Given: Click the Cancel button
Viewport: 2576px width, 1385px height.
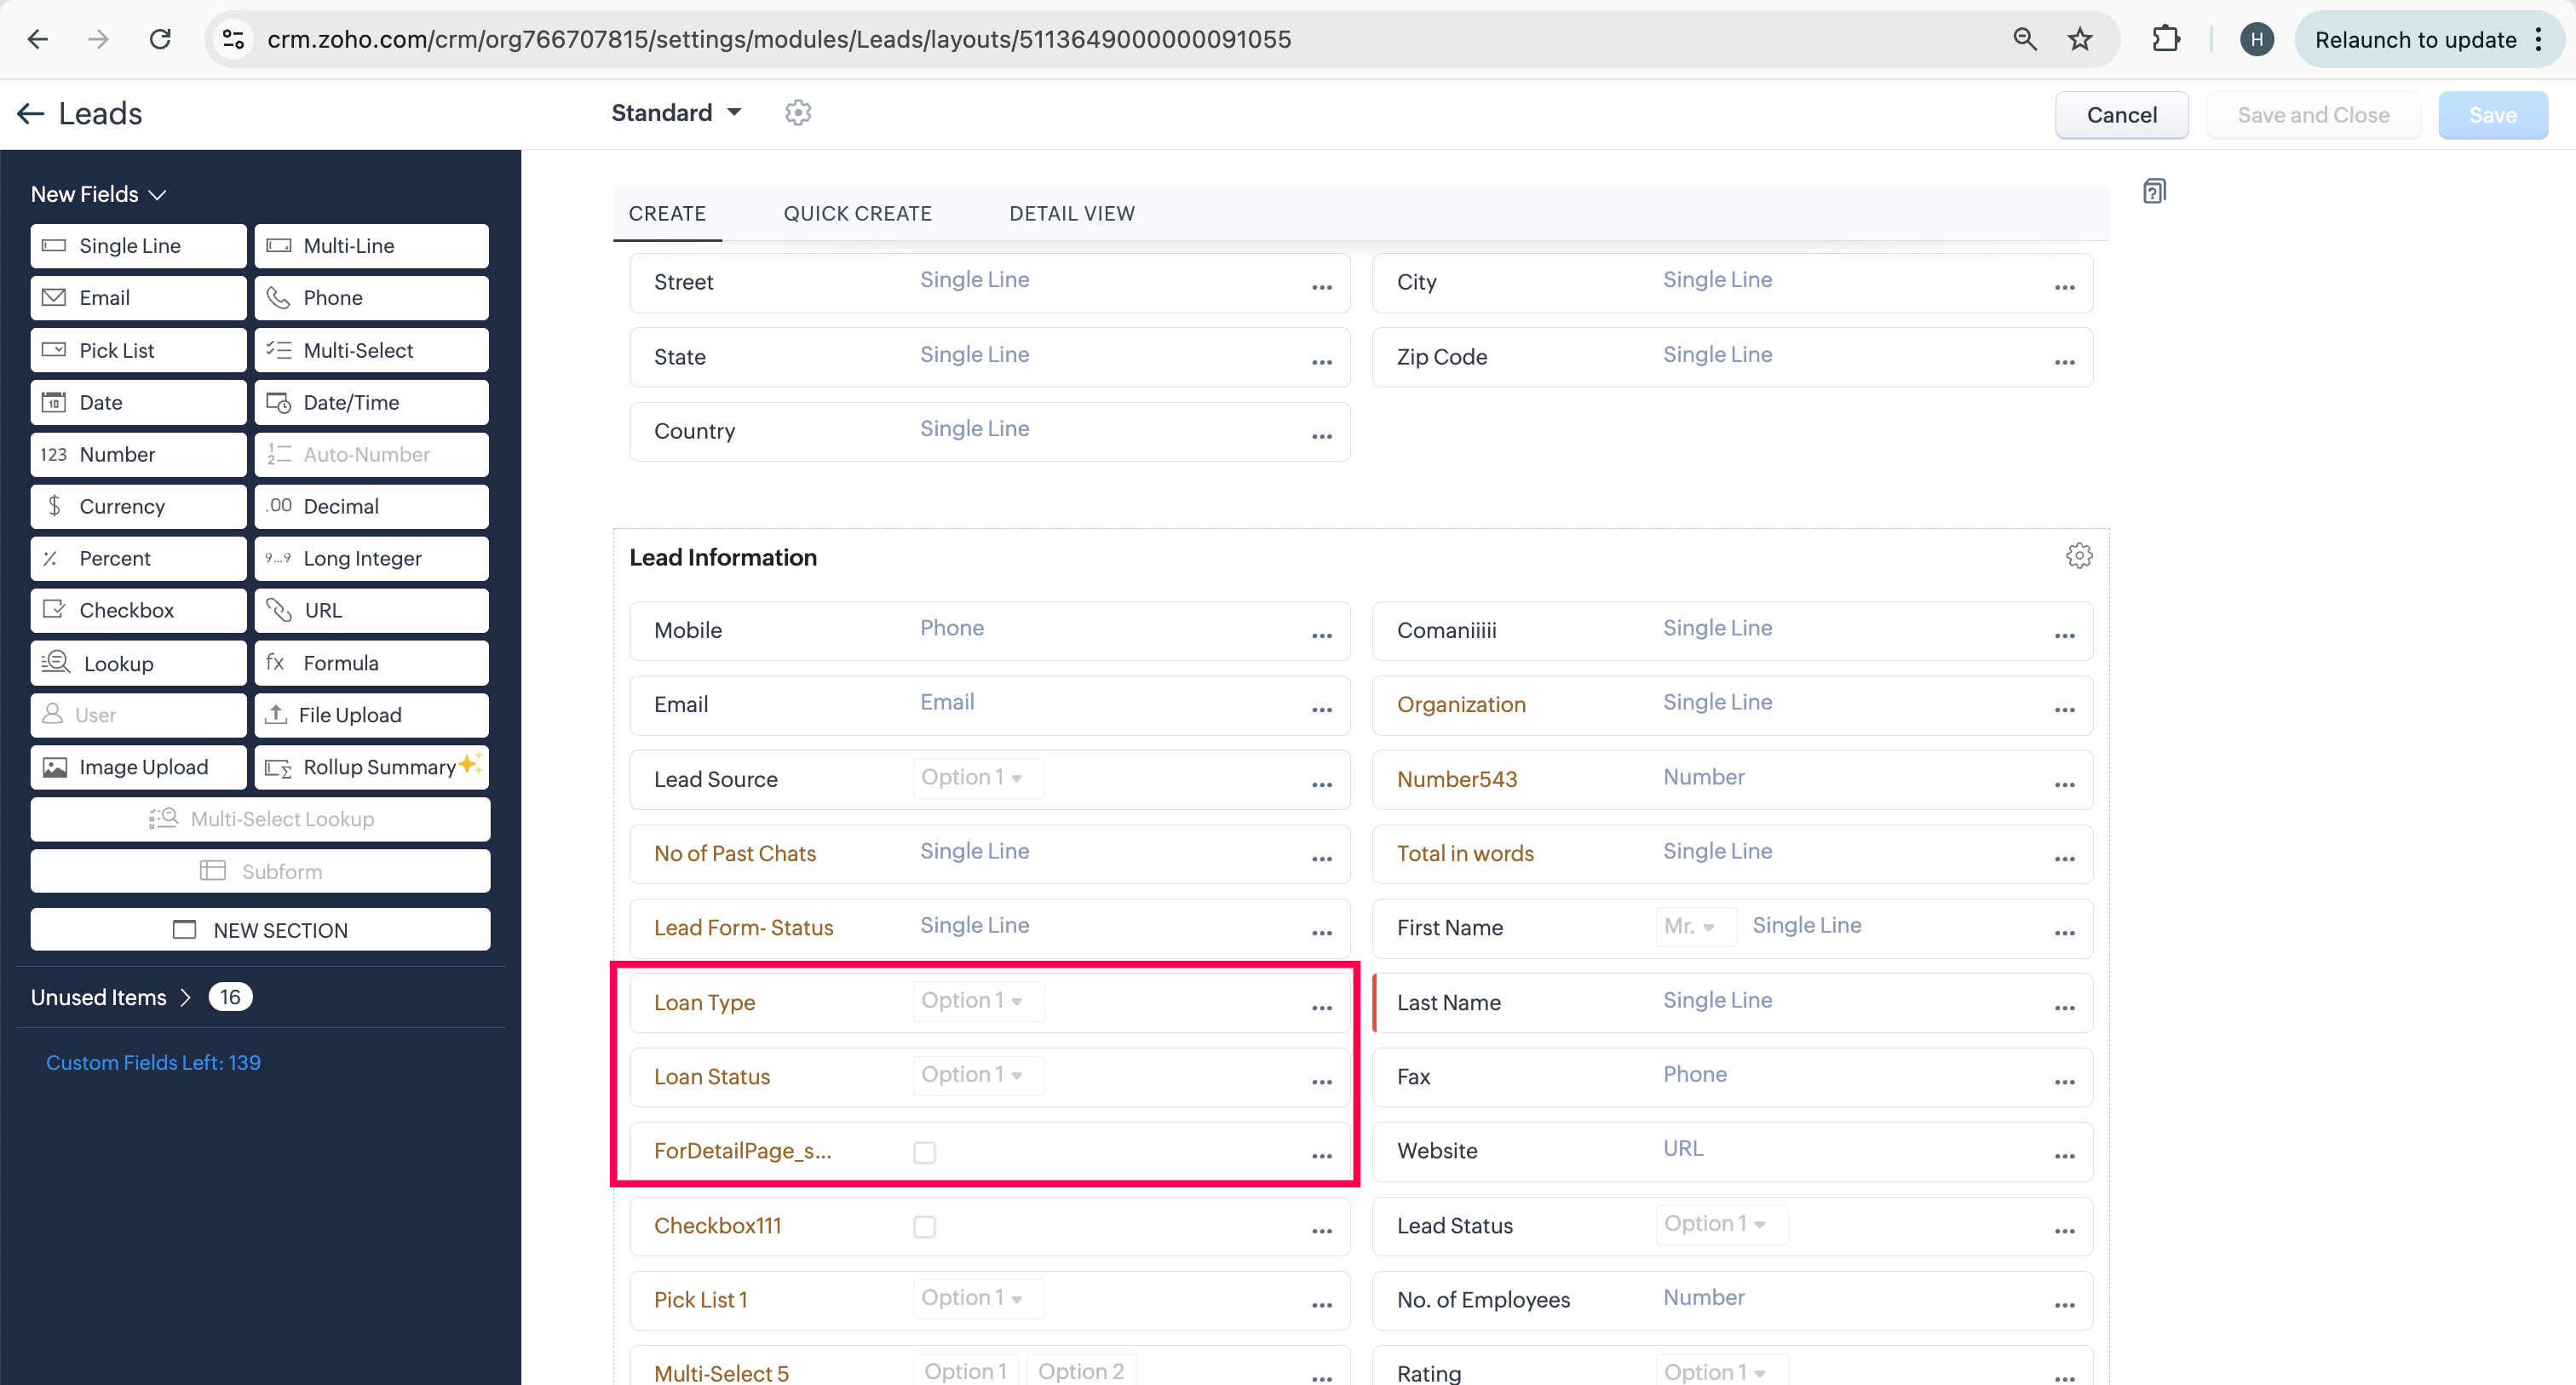Looking at the screenshot, I should point(2121,115).
